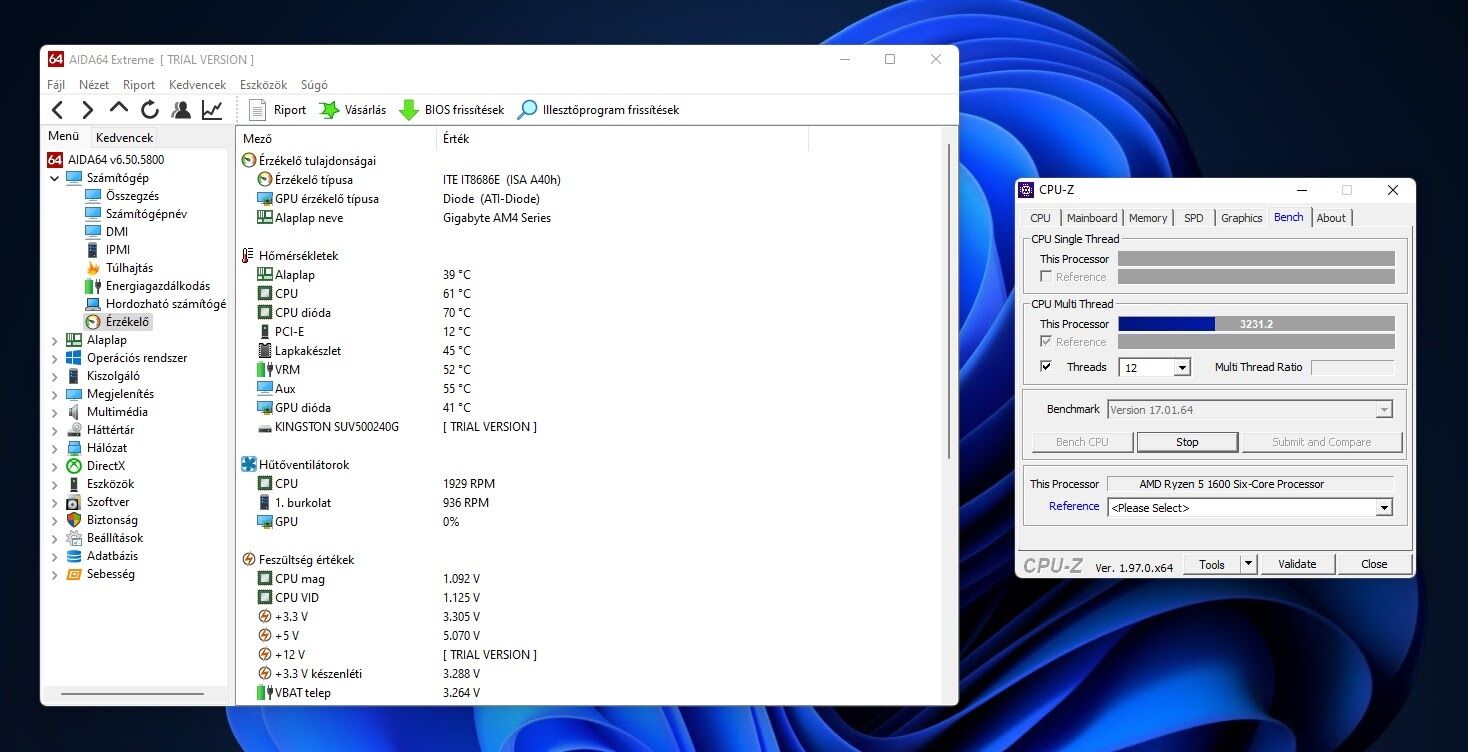Open the Threads count dropdown
The image size is (1468, 752).
(1182, 368)
